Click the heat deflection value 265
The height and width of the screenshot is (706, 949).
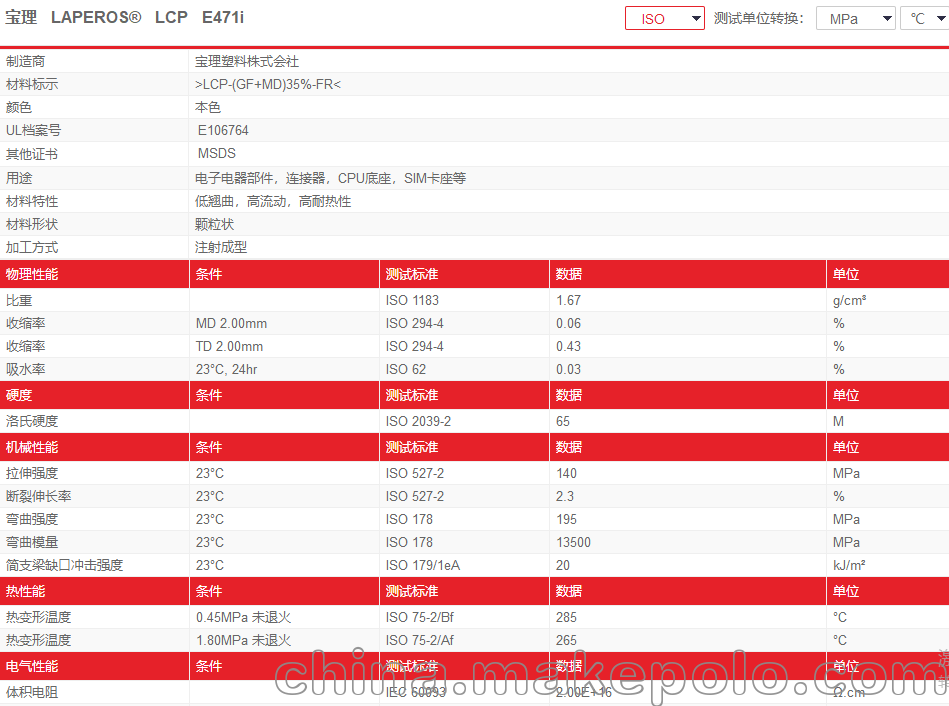[x=566, y=641]
